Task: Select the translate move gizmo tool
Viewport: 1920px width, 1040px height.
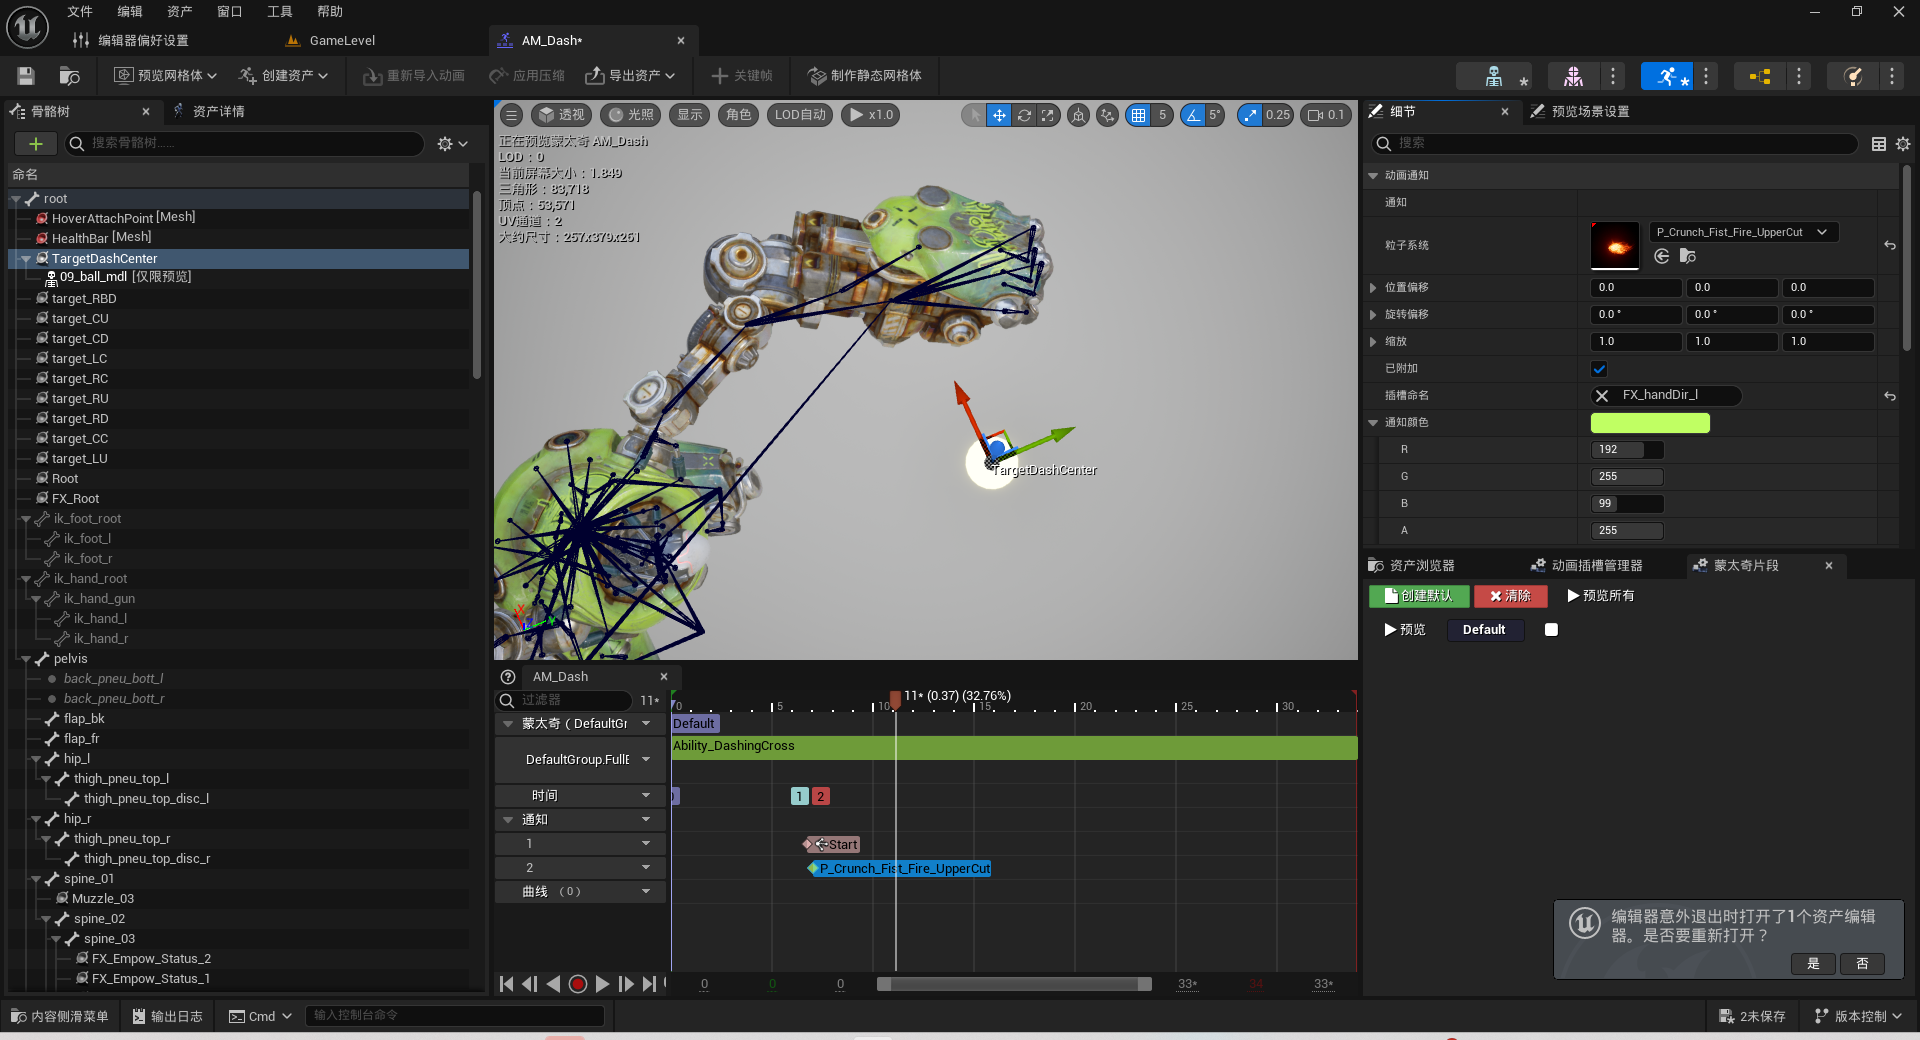Action: click(999, 115)
